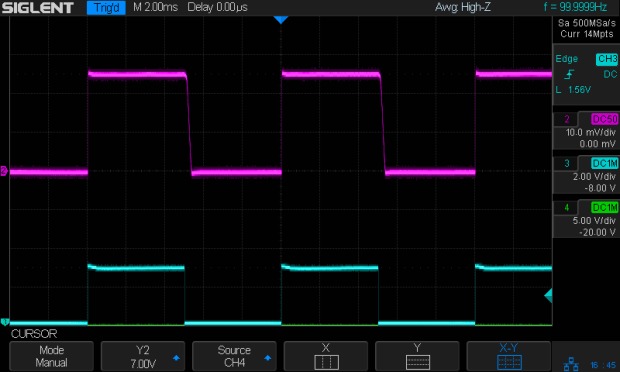Click channel 4 green DC1M coupling badge

coord(605,208)
